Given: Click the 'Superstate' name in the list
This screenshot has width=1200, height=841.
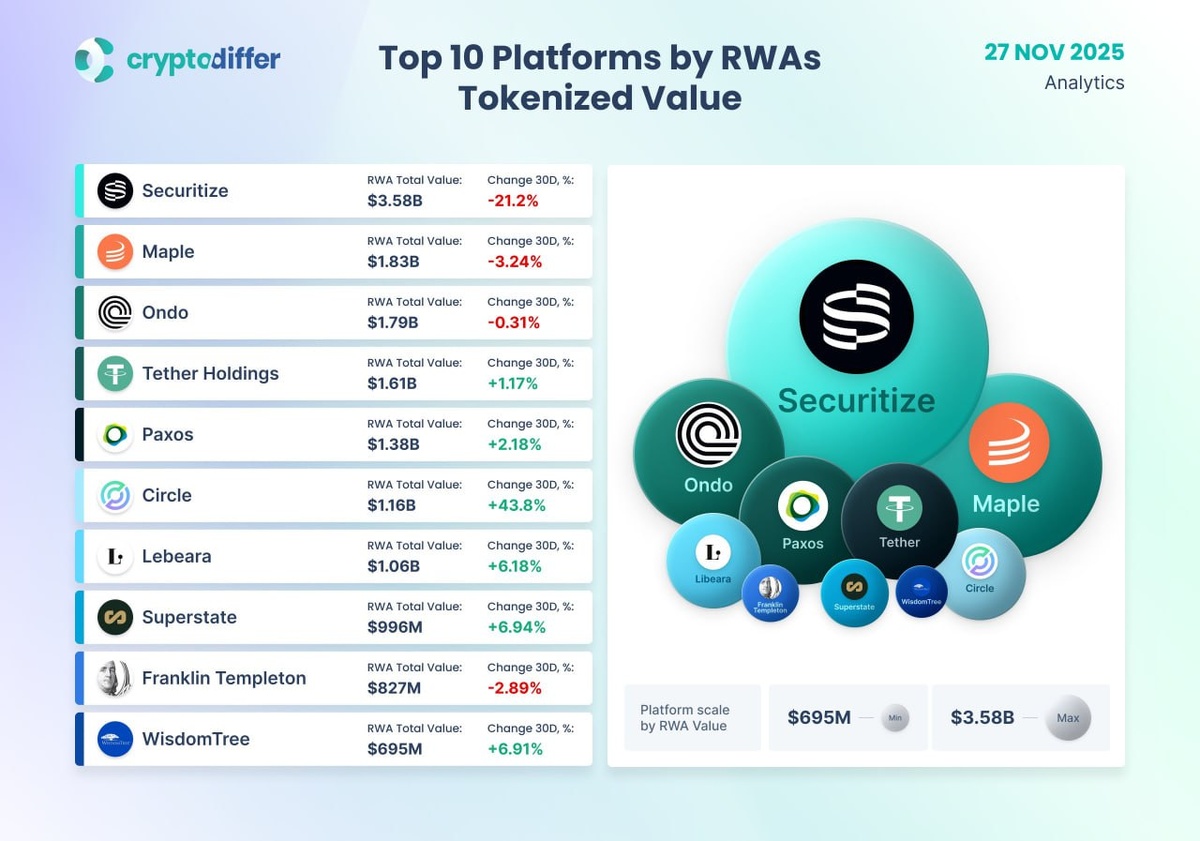Looking at the screenshot, I should point(189,618).
